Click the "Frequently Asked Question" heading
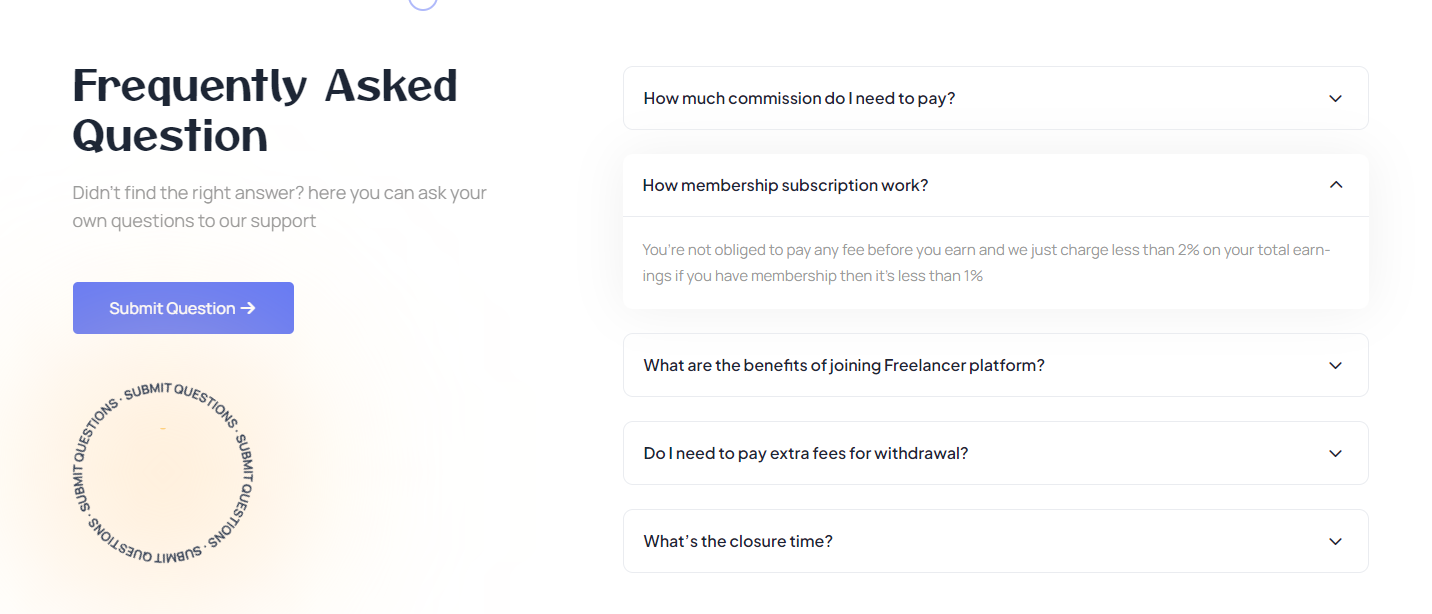Image resolution: width=1432 pixels, height=614 pixels. 265,110
